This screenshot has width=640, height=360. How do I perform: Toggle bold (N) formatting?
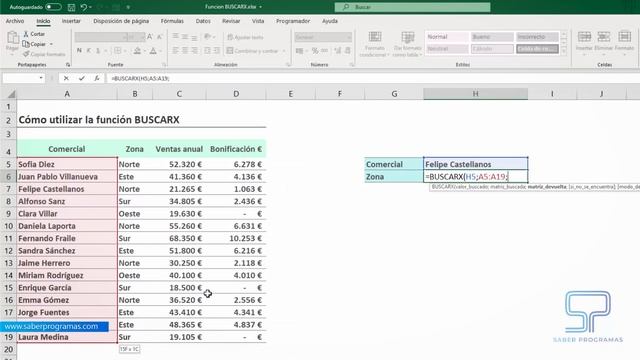pyautogui.click(x=79, y=51)
